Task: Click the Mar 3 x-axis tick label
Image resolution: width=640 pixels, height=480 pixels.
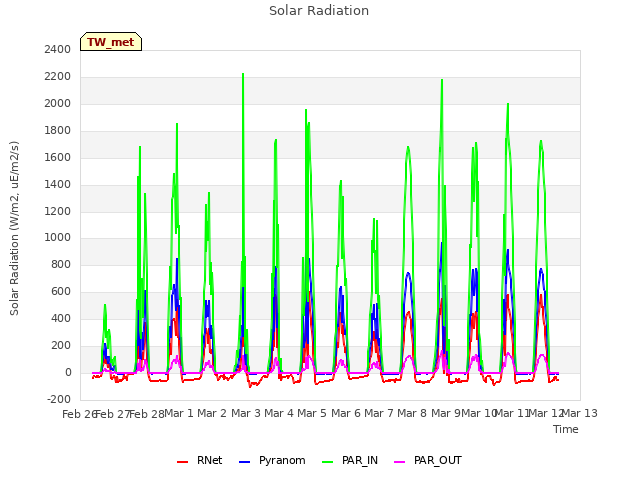Action: [x=246, y=413]
